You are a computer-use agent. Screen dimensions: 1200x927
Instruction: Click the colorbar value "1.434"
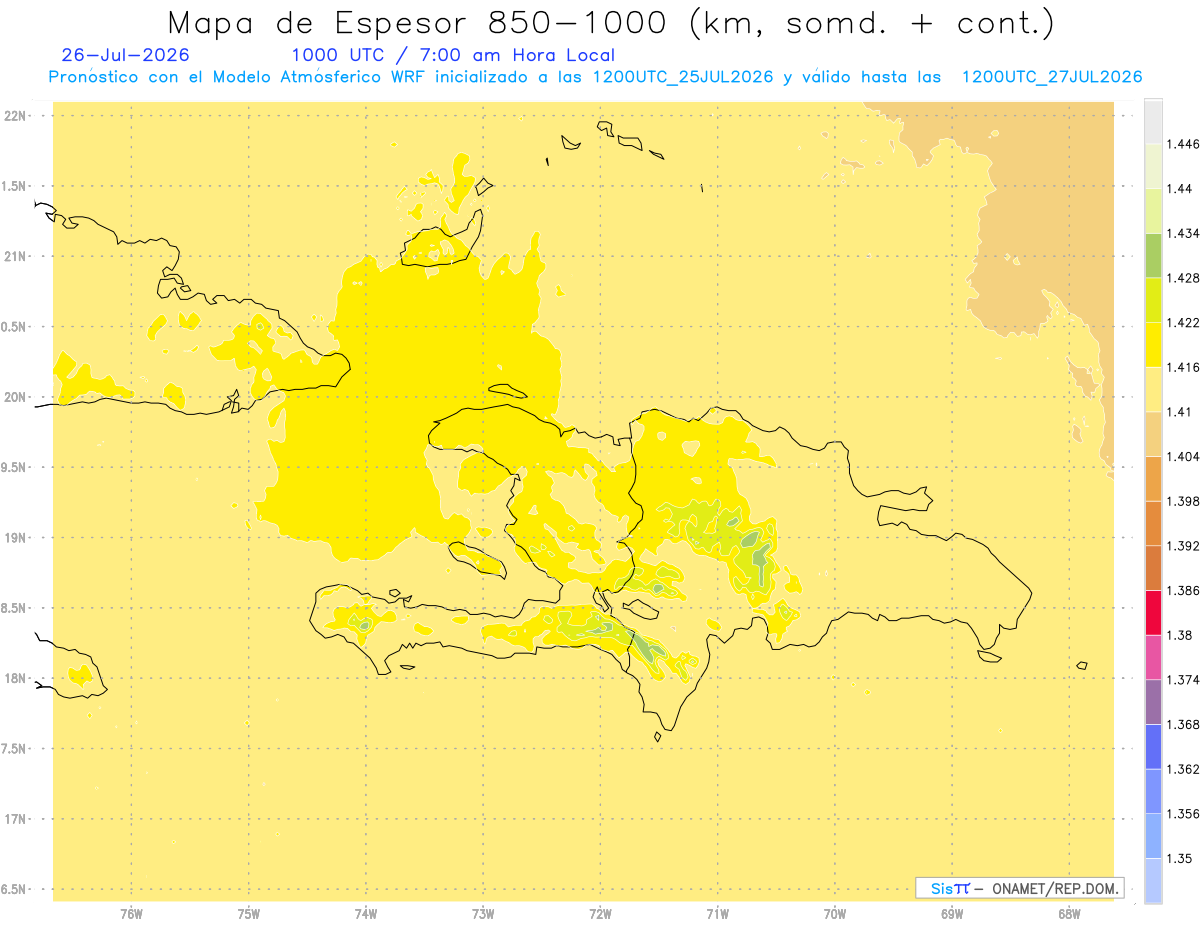coord(1184,234)
